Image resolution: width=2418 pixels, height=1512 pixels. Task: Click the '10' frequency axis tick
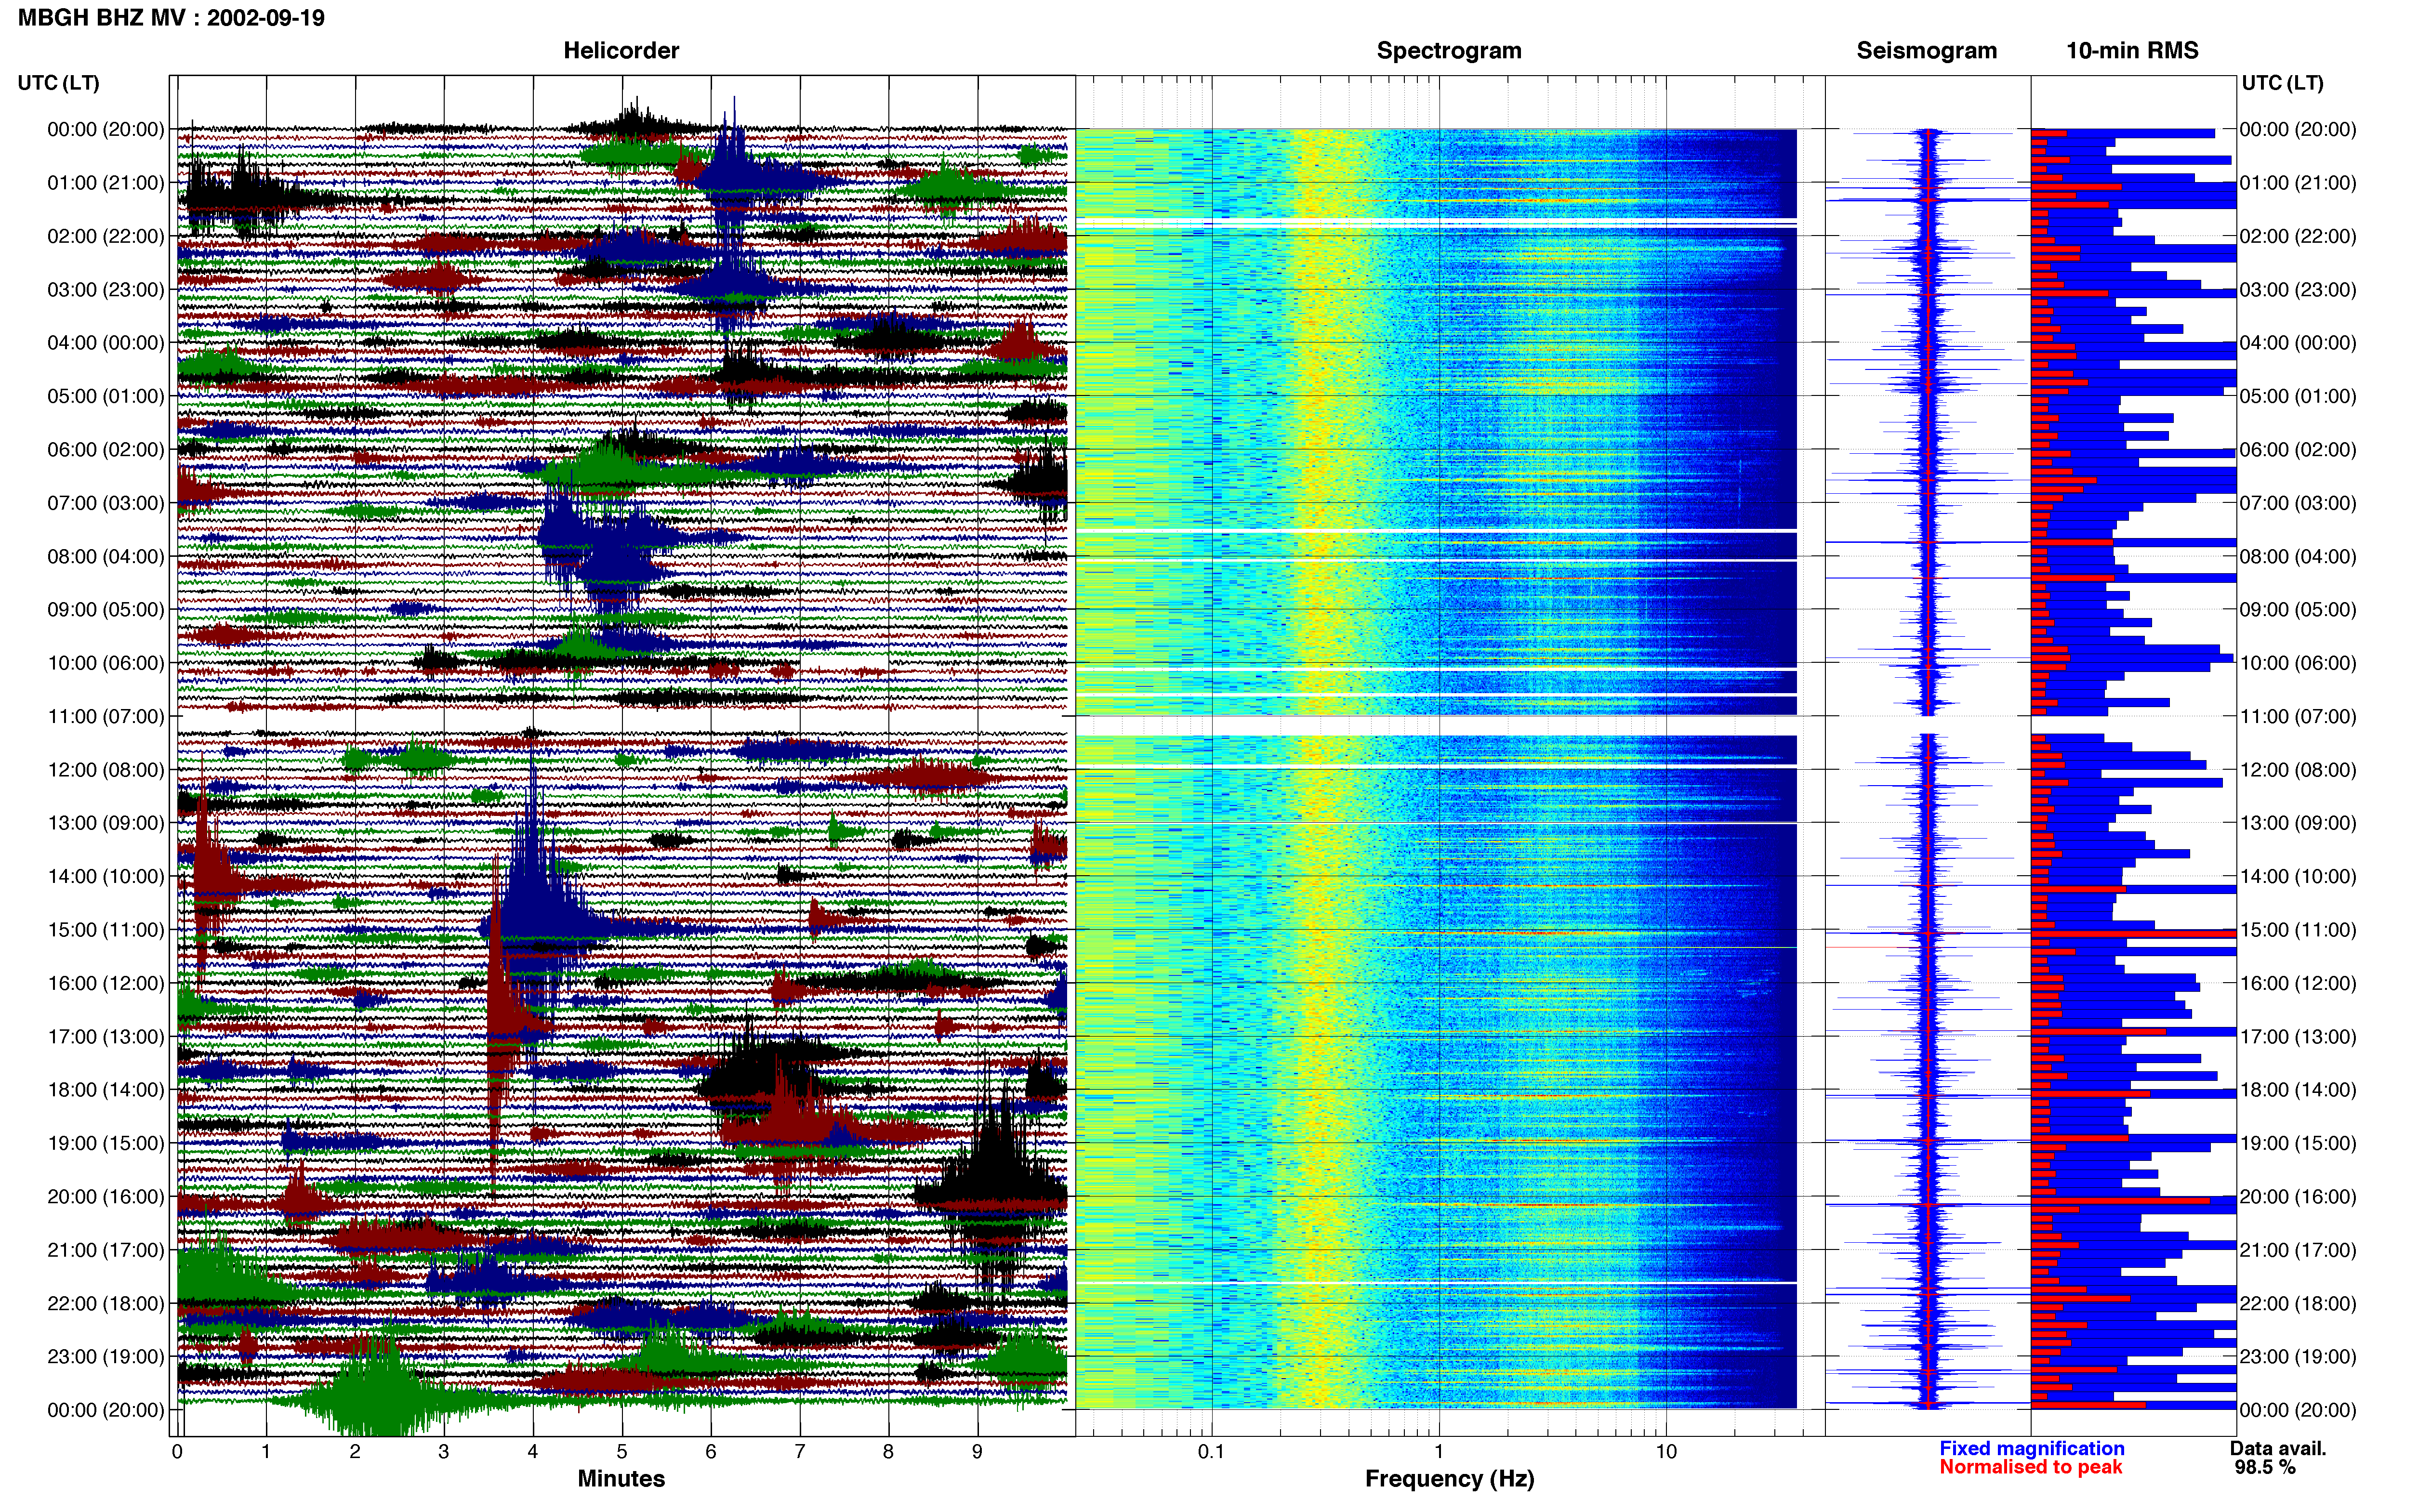pos(1666,1452)
